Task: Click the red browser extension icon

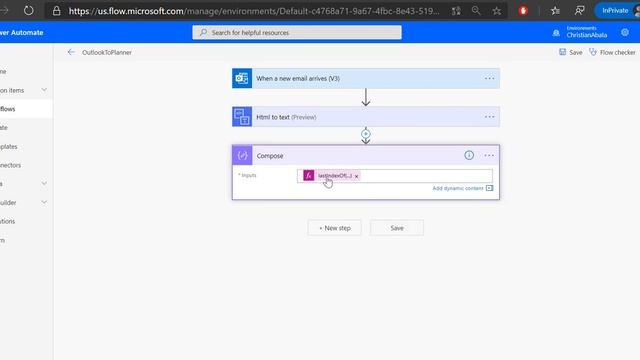Action: coord(523,11)
